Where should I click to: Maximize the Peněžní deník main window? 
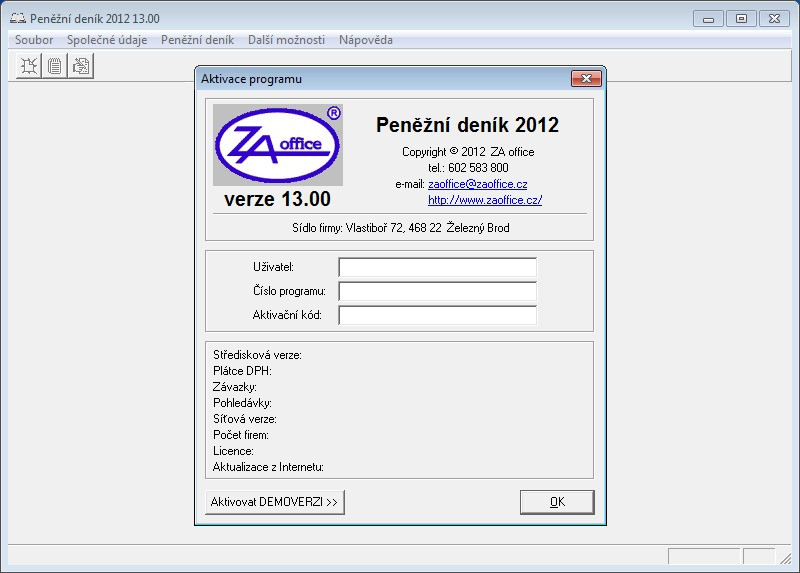point(741,19)
